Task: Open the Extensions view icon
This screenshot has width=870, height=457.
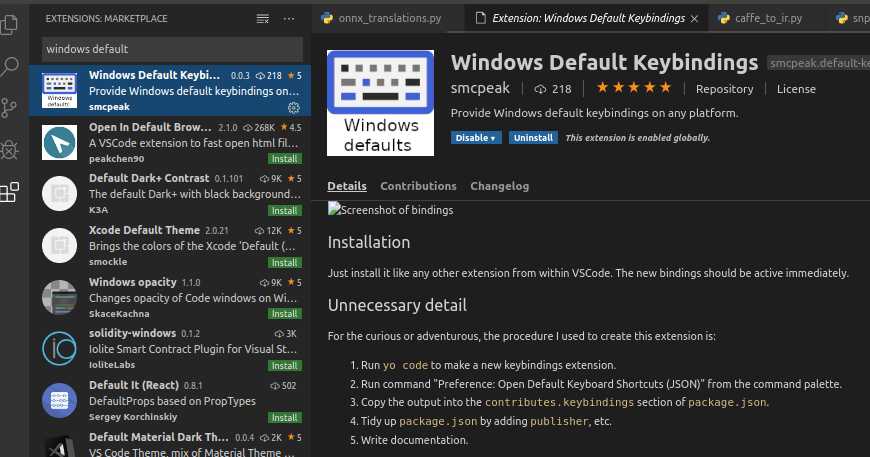Action: click(x=9, y=192)
